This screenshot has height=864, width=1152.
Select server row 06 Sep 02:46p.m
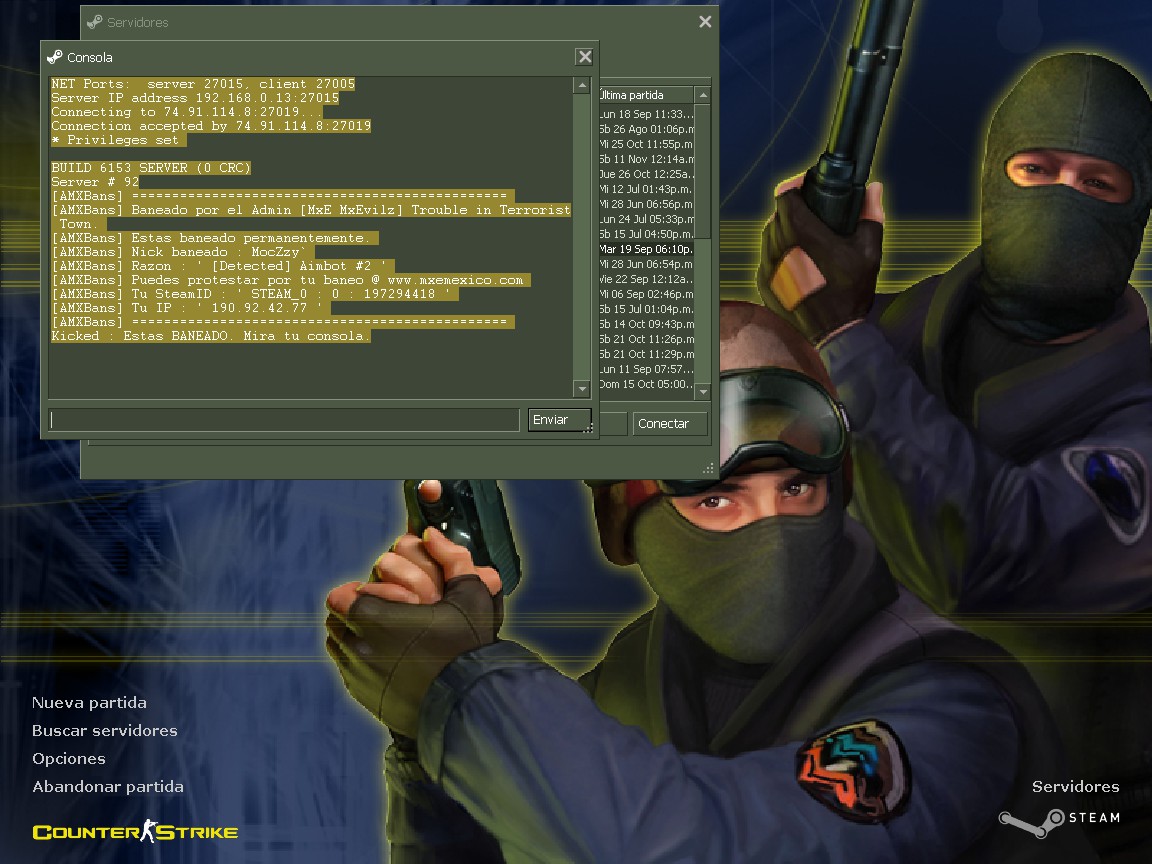[646, 294]
